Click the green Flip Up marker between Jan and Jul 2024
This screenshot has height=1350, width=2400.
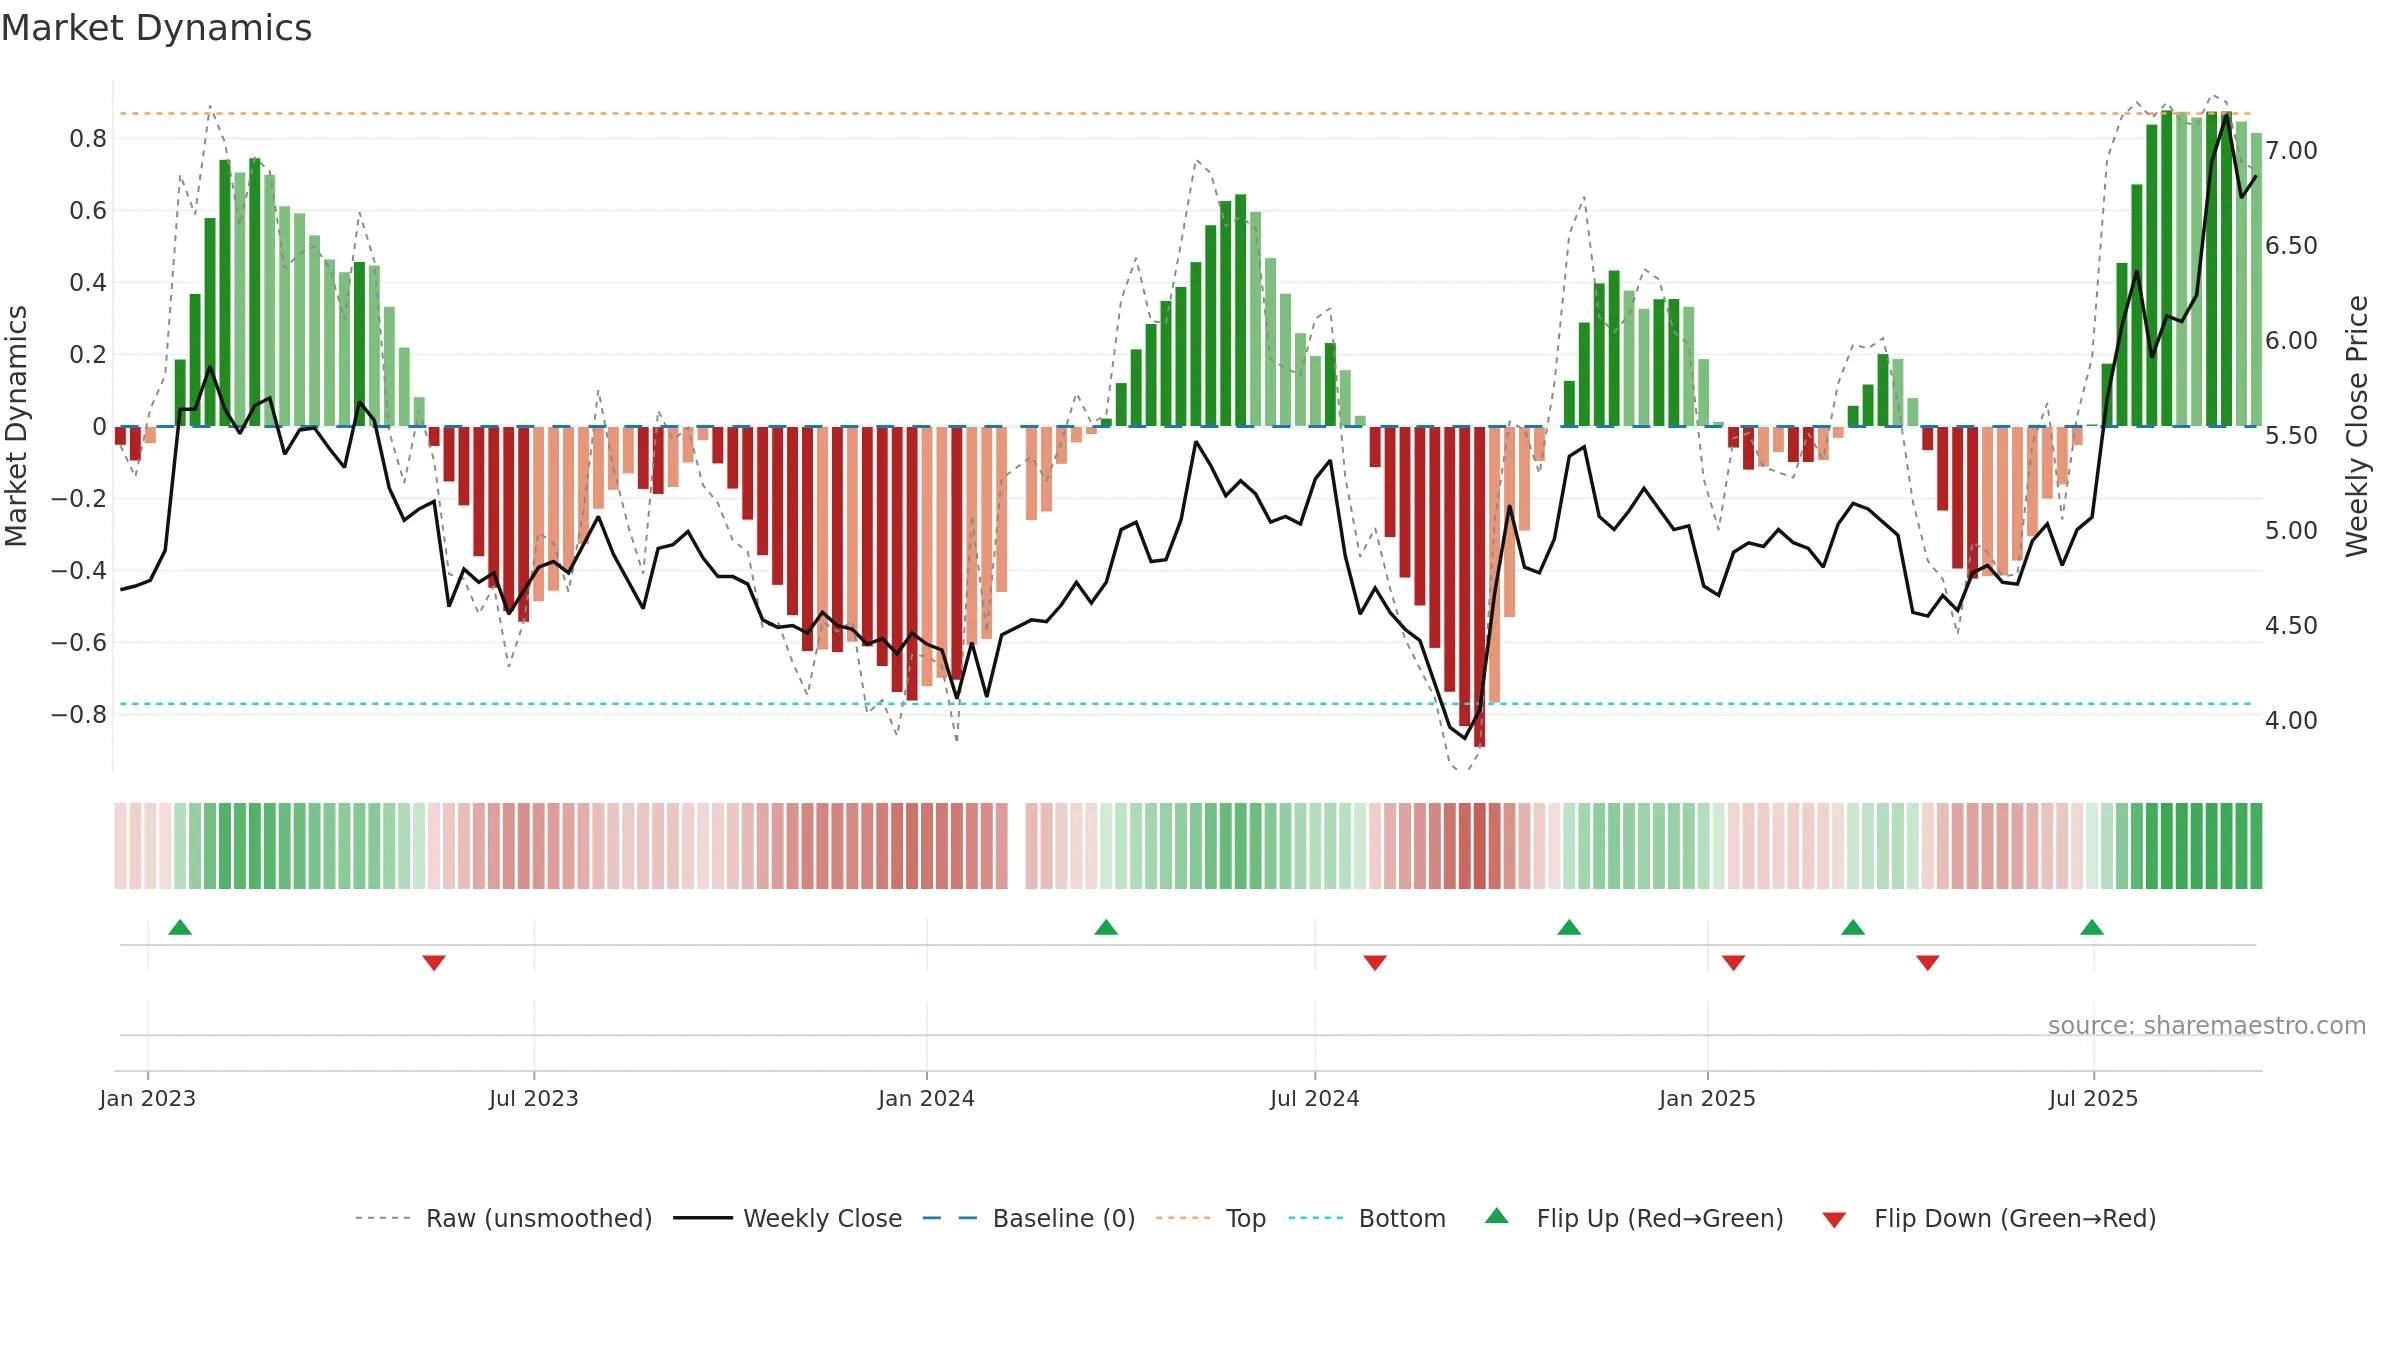(1106, 928)
